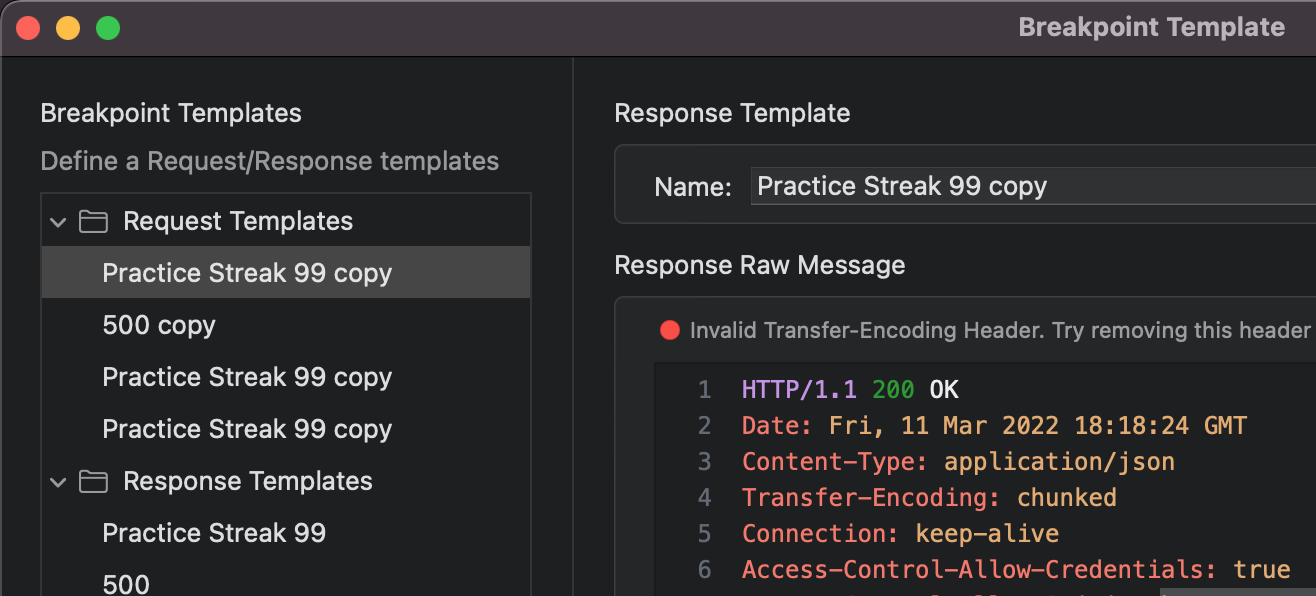
Task: Maximize window with the green button
Action: [x=108, y=28]
